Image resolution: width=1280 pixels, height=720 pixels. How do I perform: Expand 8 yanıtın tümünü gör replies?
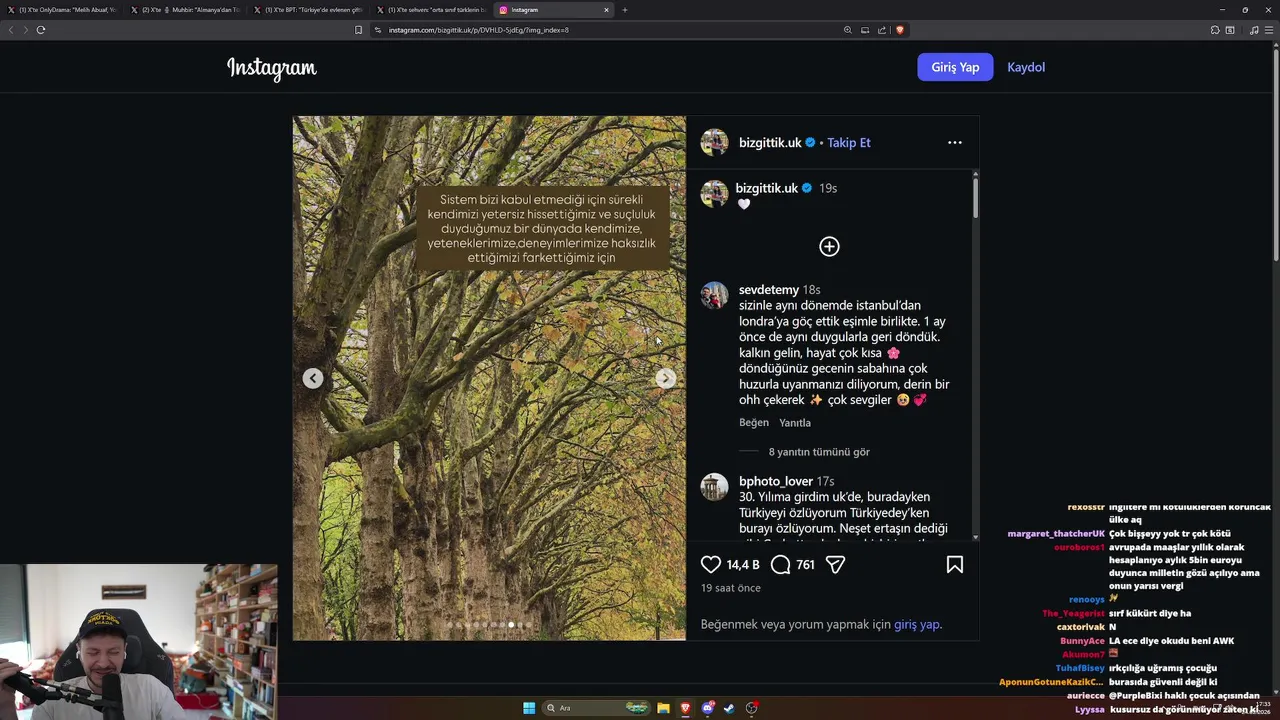(819, 452)
